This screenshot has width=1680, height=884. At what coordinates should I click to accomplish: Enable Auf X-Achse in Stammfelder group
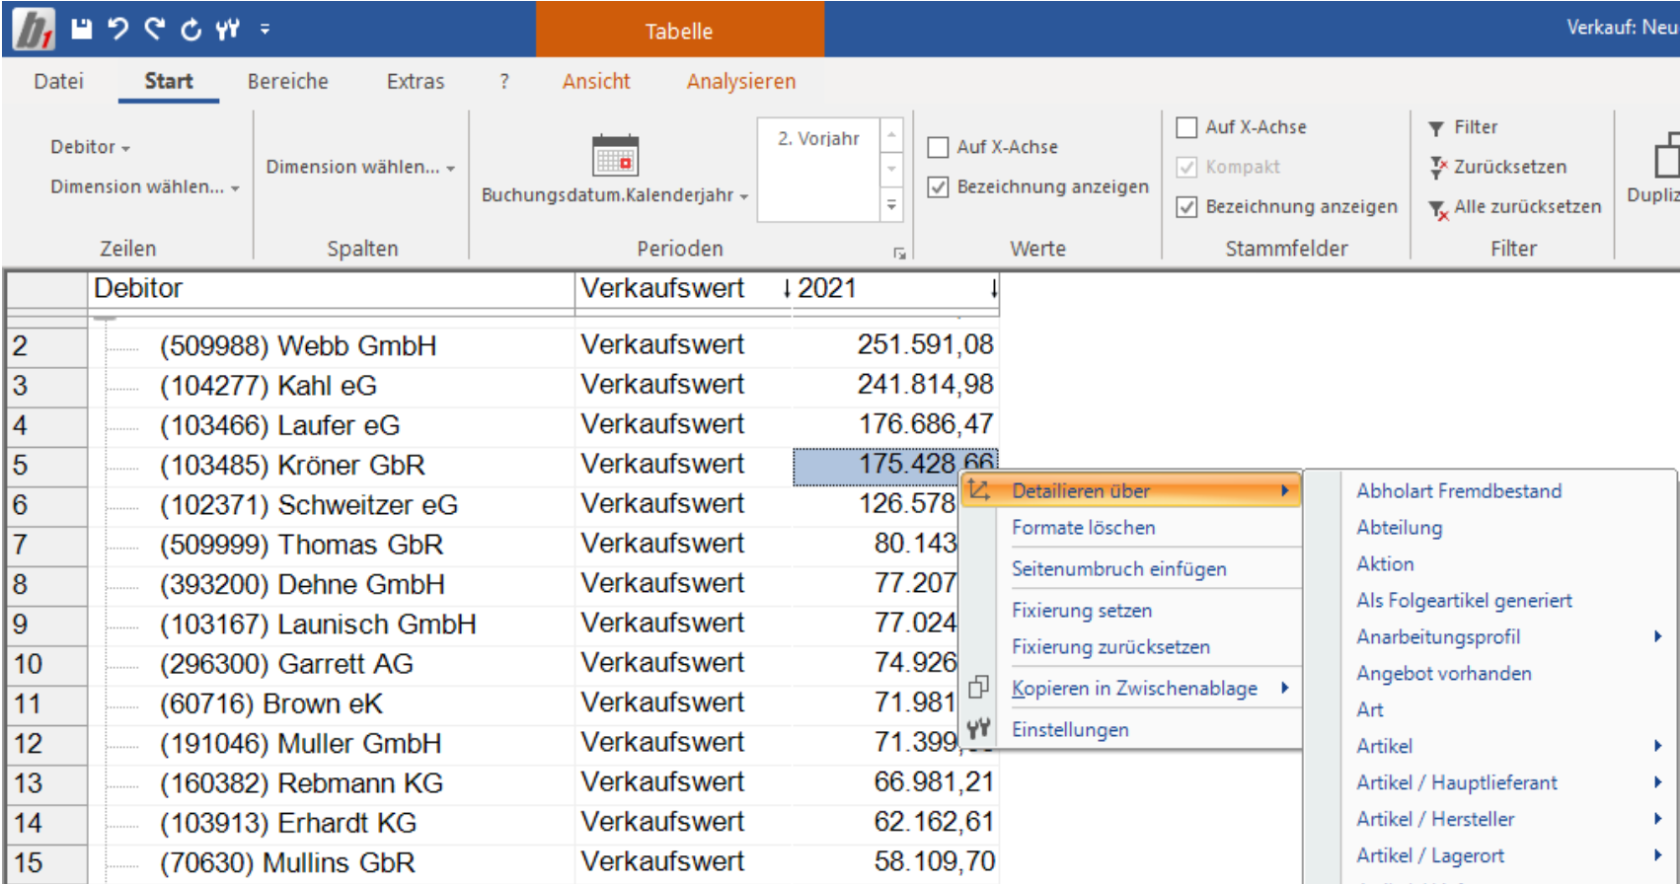(1187, 127)
